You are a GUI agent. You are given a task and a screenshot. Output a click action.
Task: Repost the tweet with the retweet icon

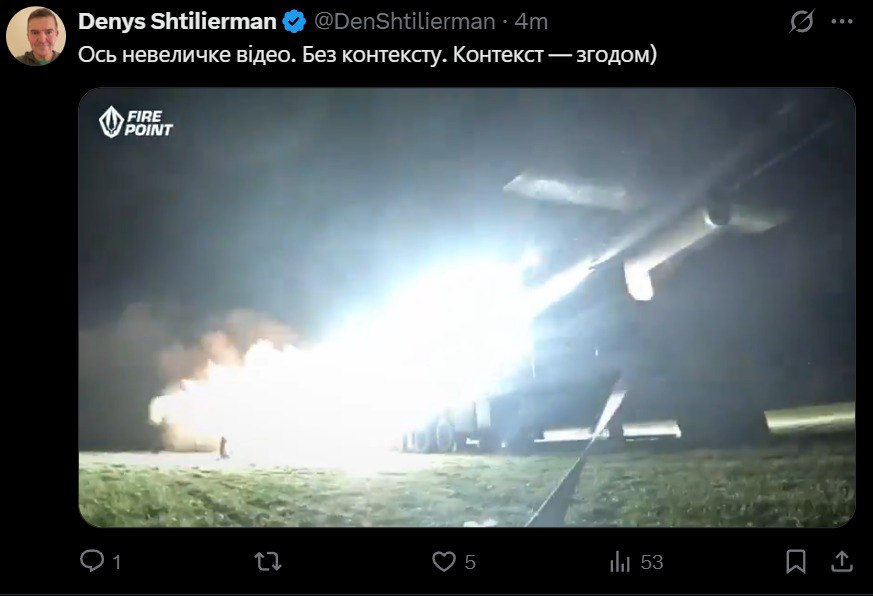click(268, 561)
